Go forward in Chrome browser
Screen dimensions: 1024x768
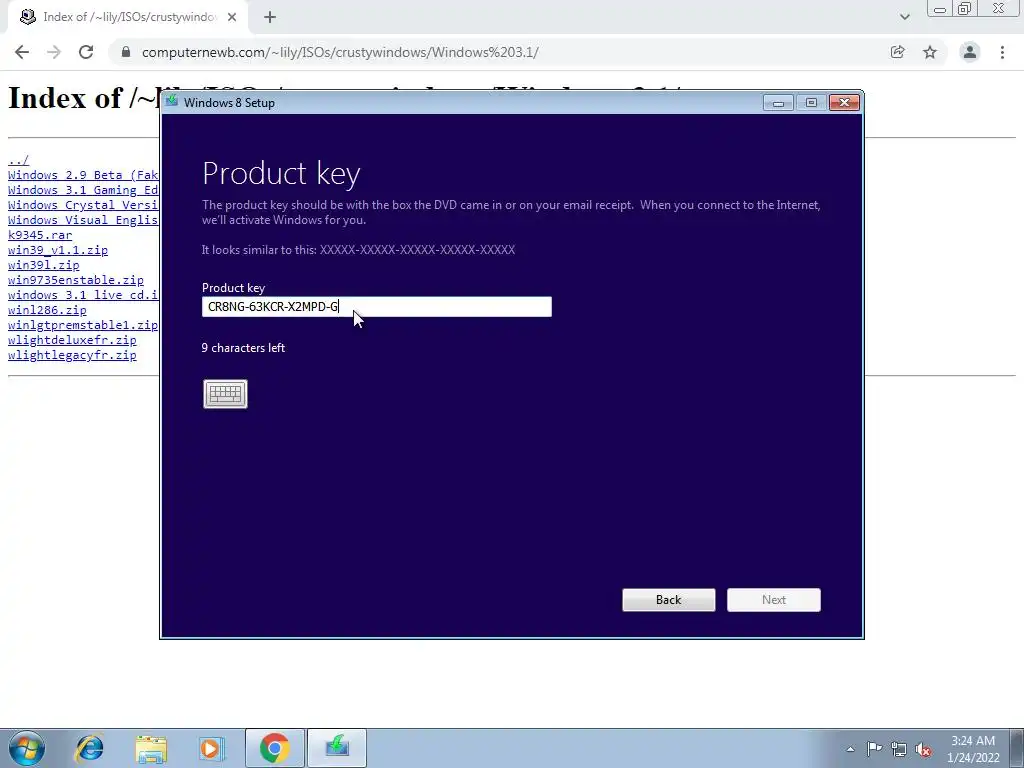click(54, 52)
